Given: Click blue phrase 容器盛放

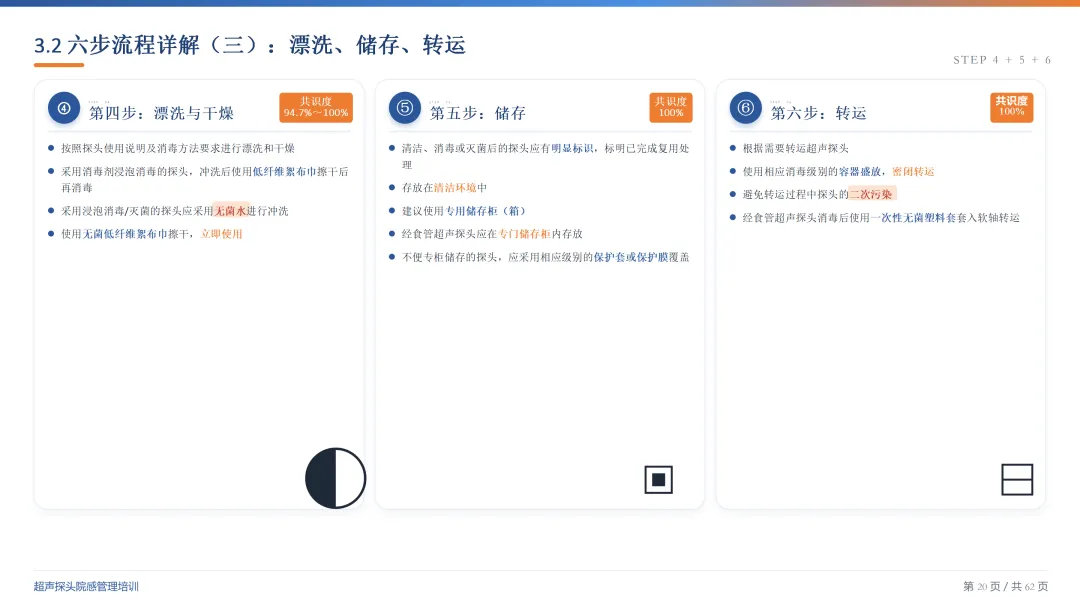Looking at the screenshot, I should [x=860, y=171].
